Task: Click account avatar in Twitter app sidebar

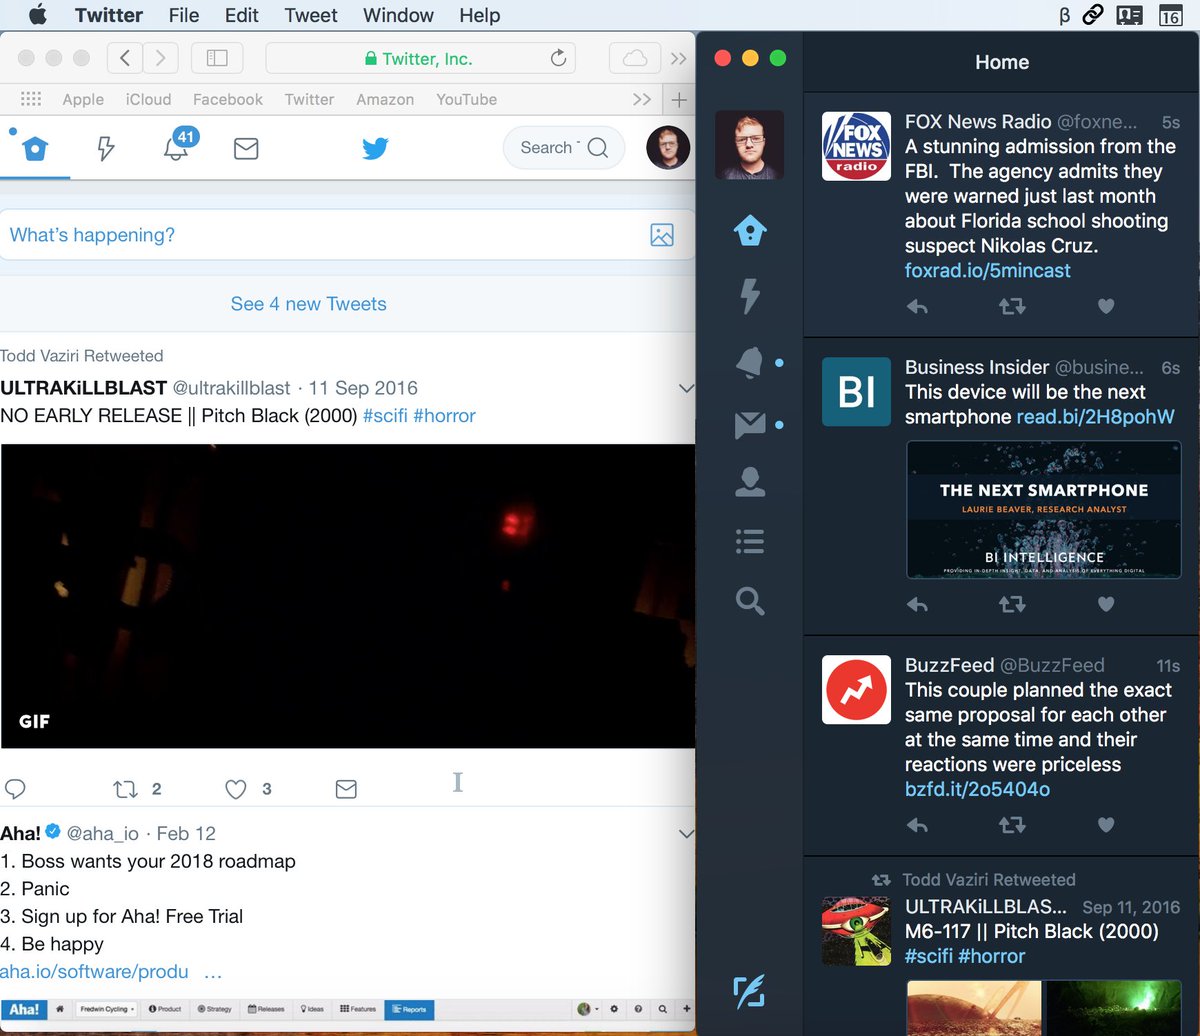Action: [750, 145]
